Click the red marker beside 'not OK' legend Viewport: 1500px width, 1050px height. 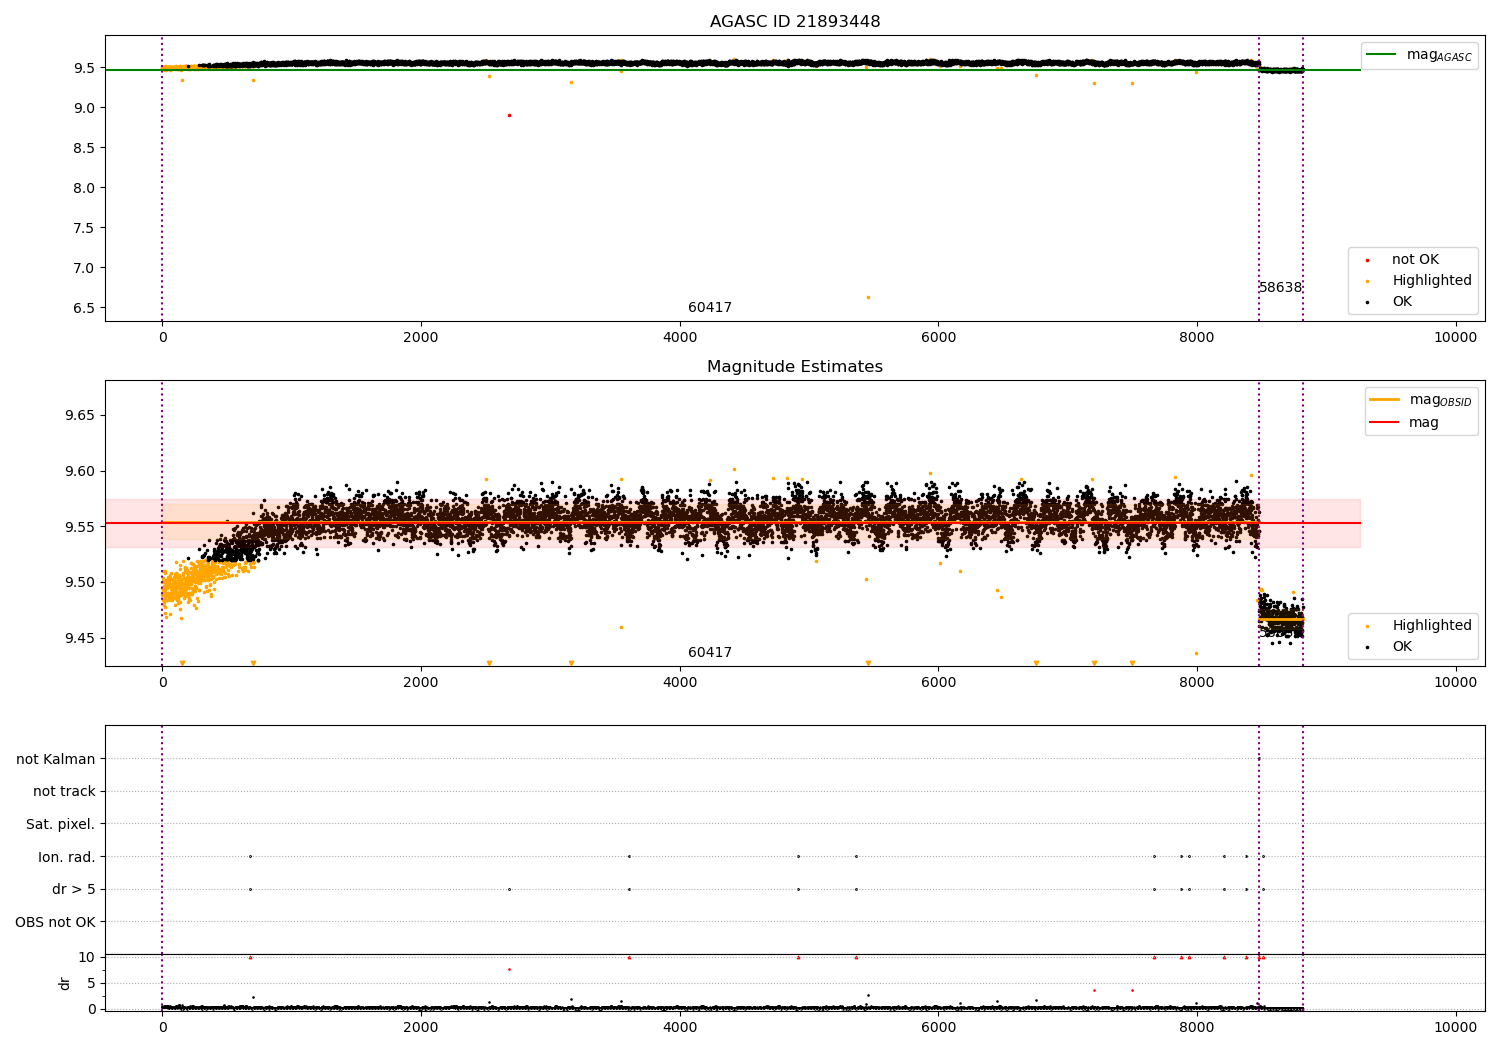[1367, 261]
